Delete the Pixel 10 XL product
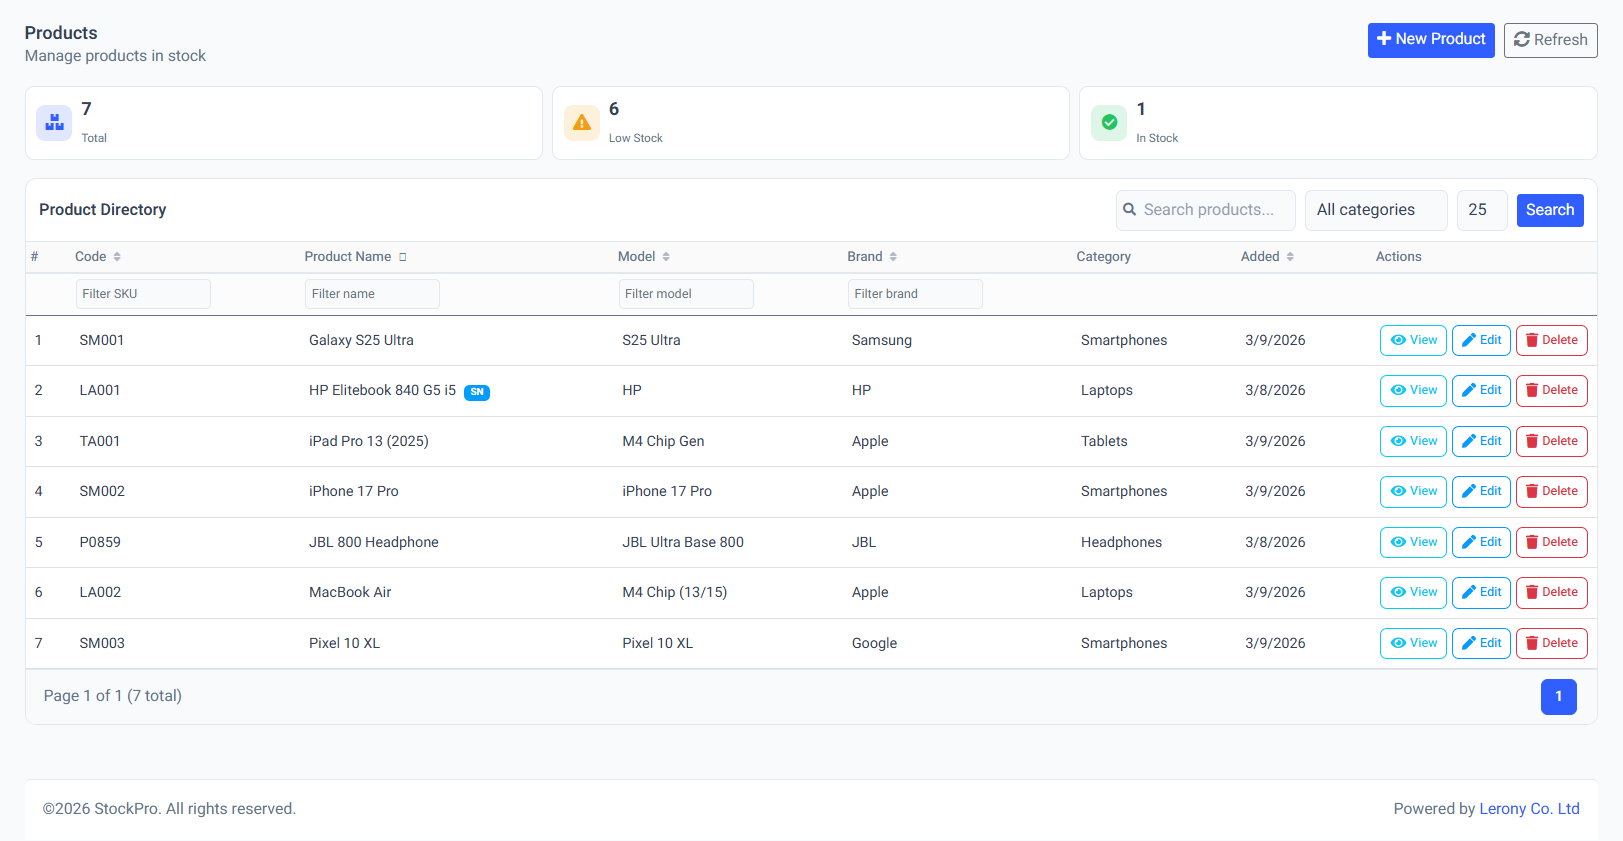The height and width of the screenshot is (841, 1623). tap(1551, 643)
